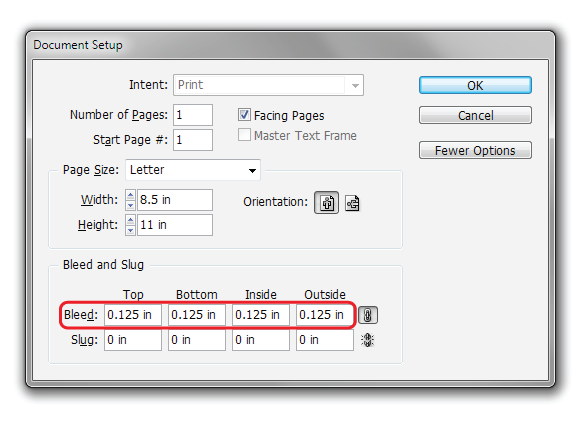Decrease Height using the down stepper arrow
The width and height of the screenshot is (577, 422).
130,230
